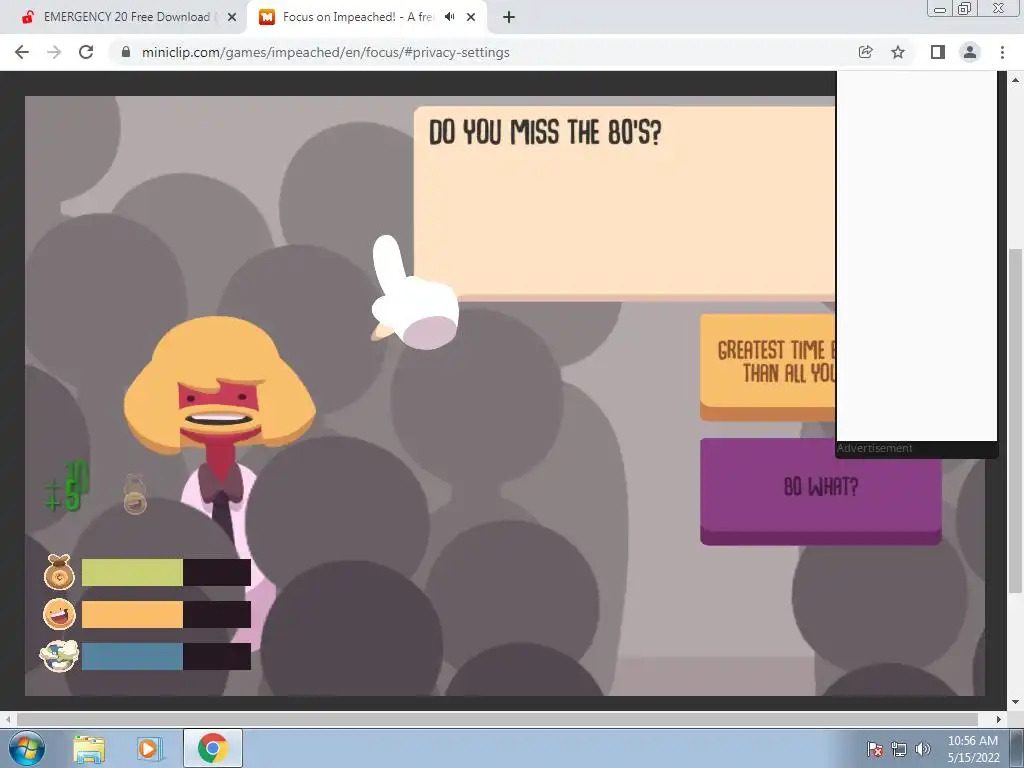The height and width of the screenshot is (768, 1024).
Task: Go back to previous page
Action: [22, 52]
